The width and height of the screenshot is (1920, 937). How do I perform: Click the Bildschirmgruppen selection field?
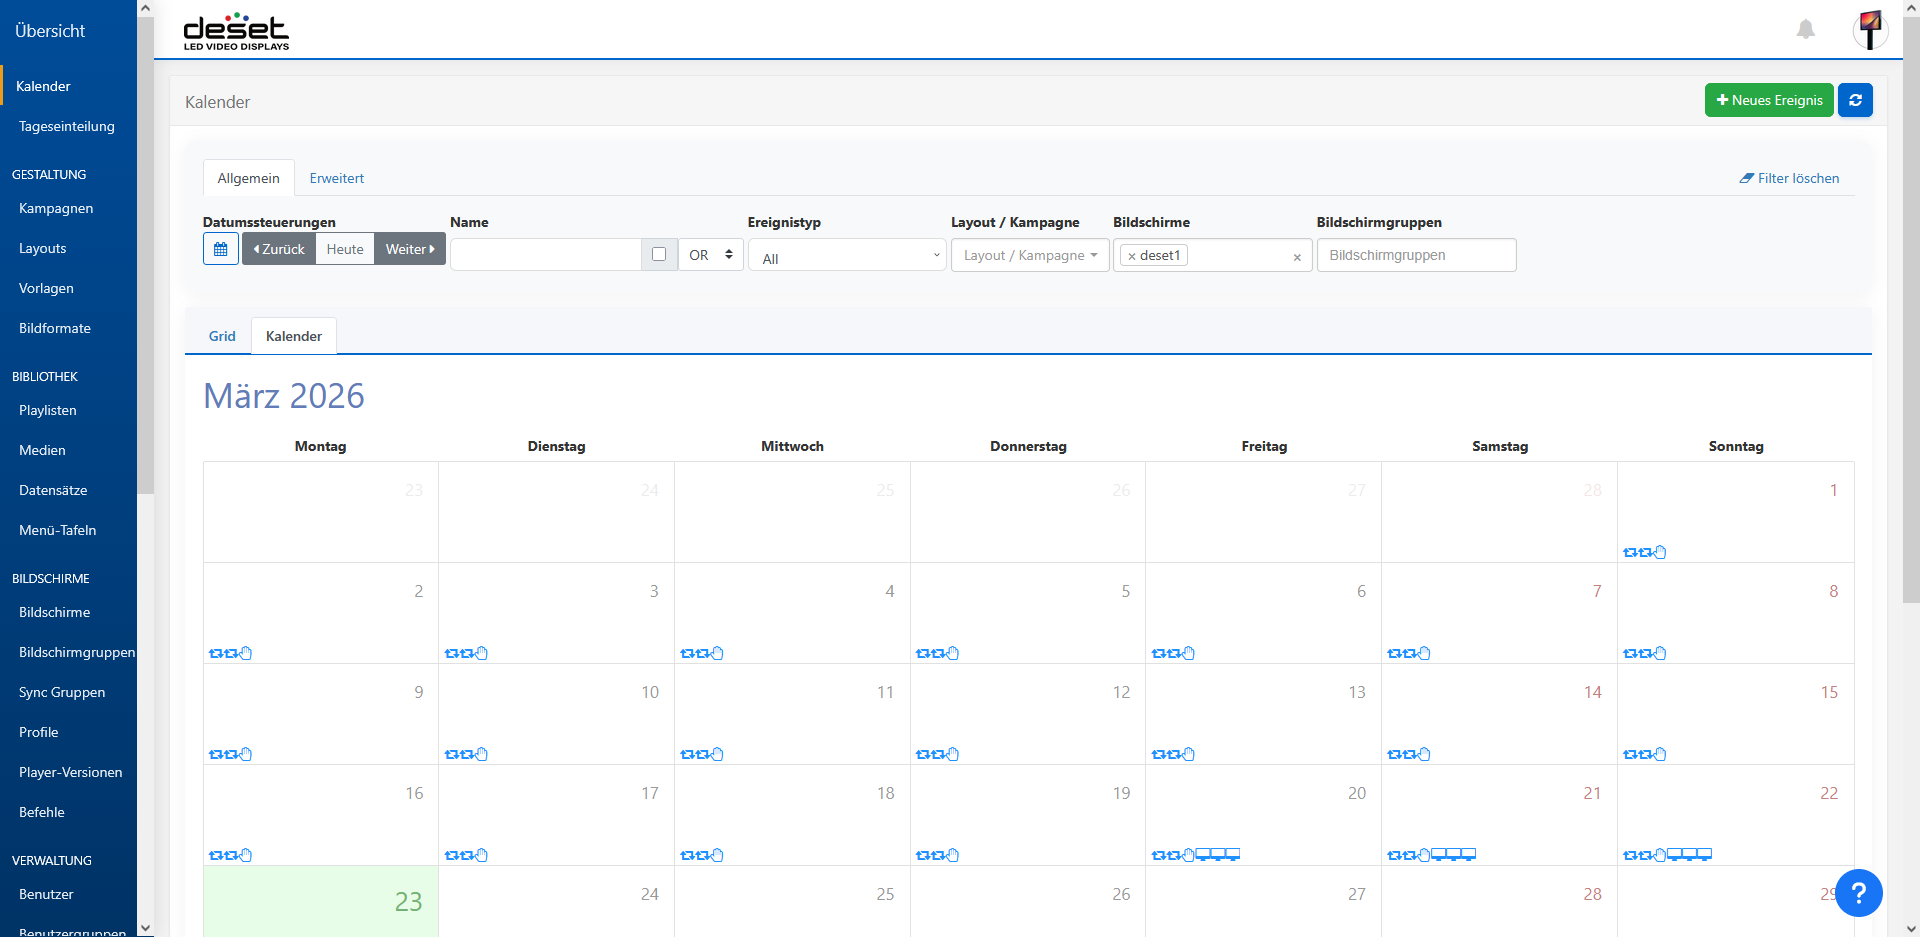1416,255
